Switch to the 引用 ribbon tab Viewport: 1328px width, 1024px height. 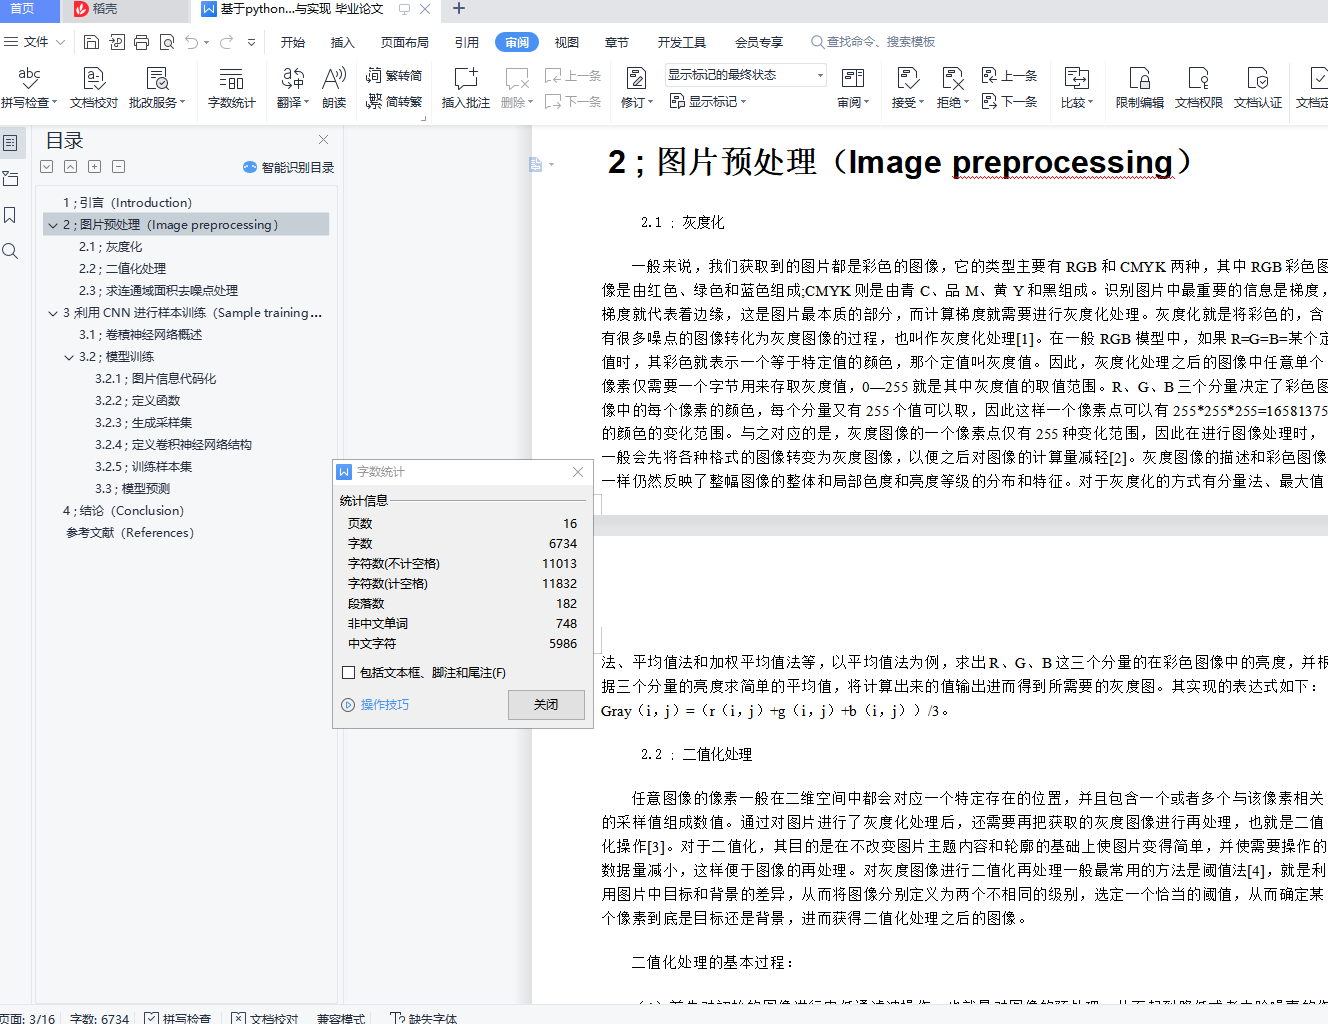(467, 42)
